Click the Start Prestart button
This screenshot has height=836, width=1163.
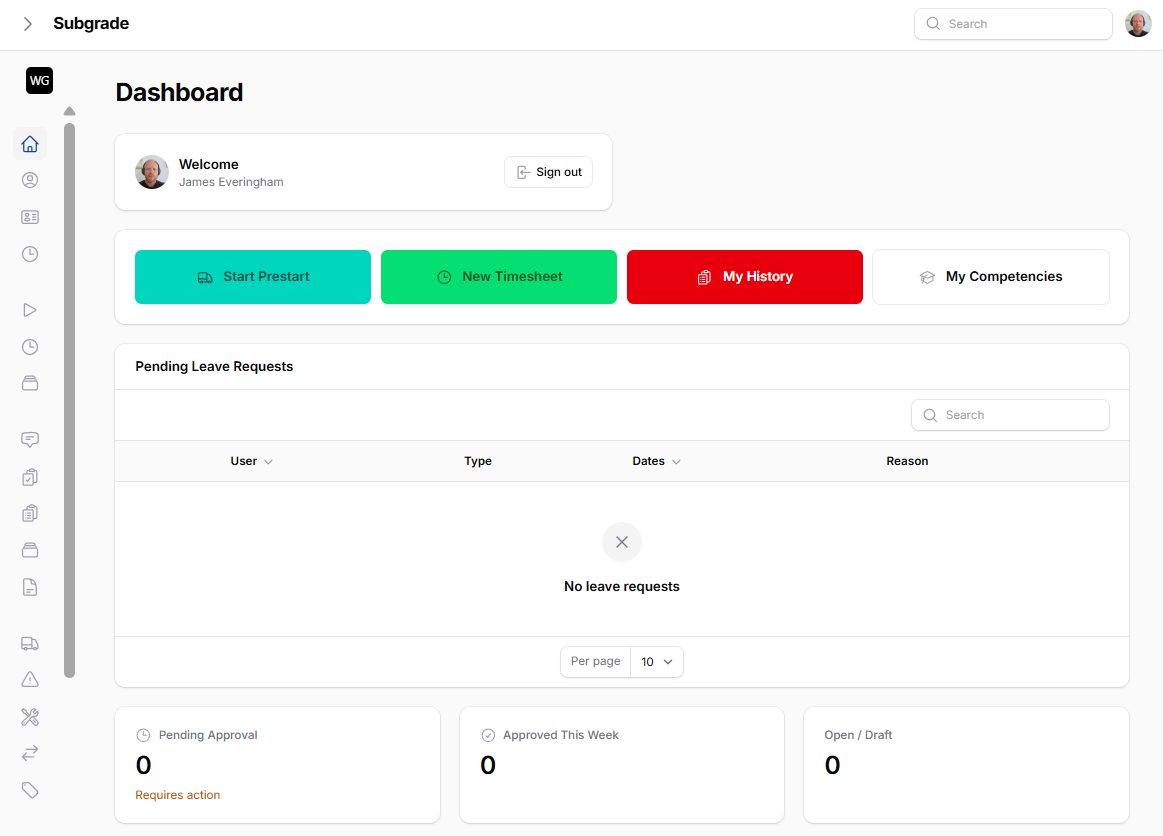(x=253, y=277)
